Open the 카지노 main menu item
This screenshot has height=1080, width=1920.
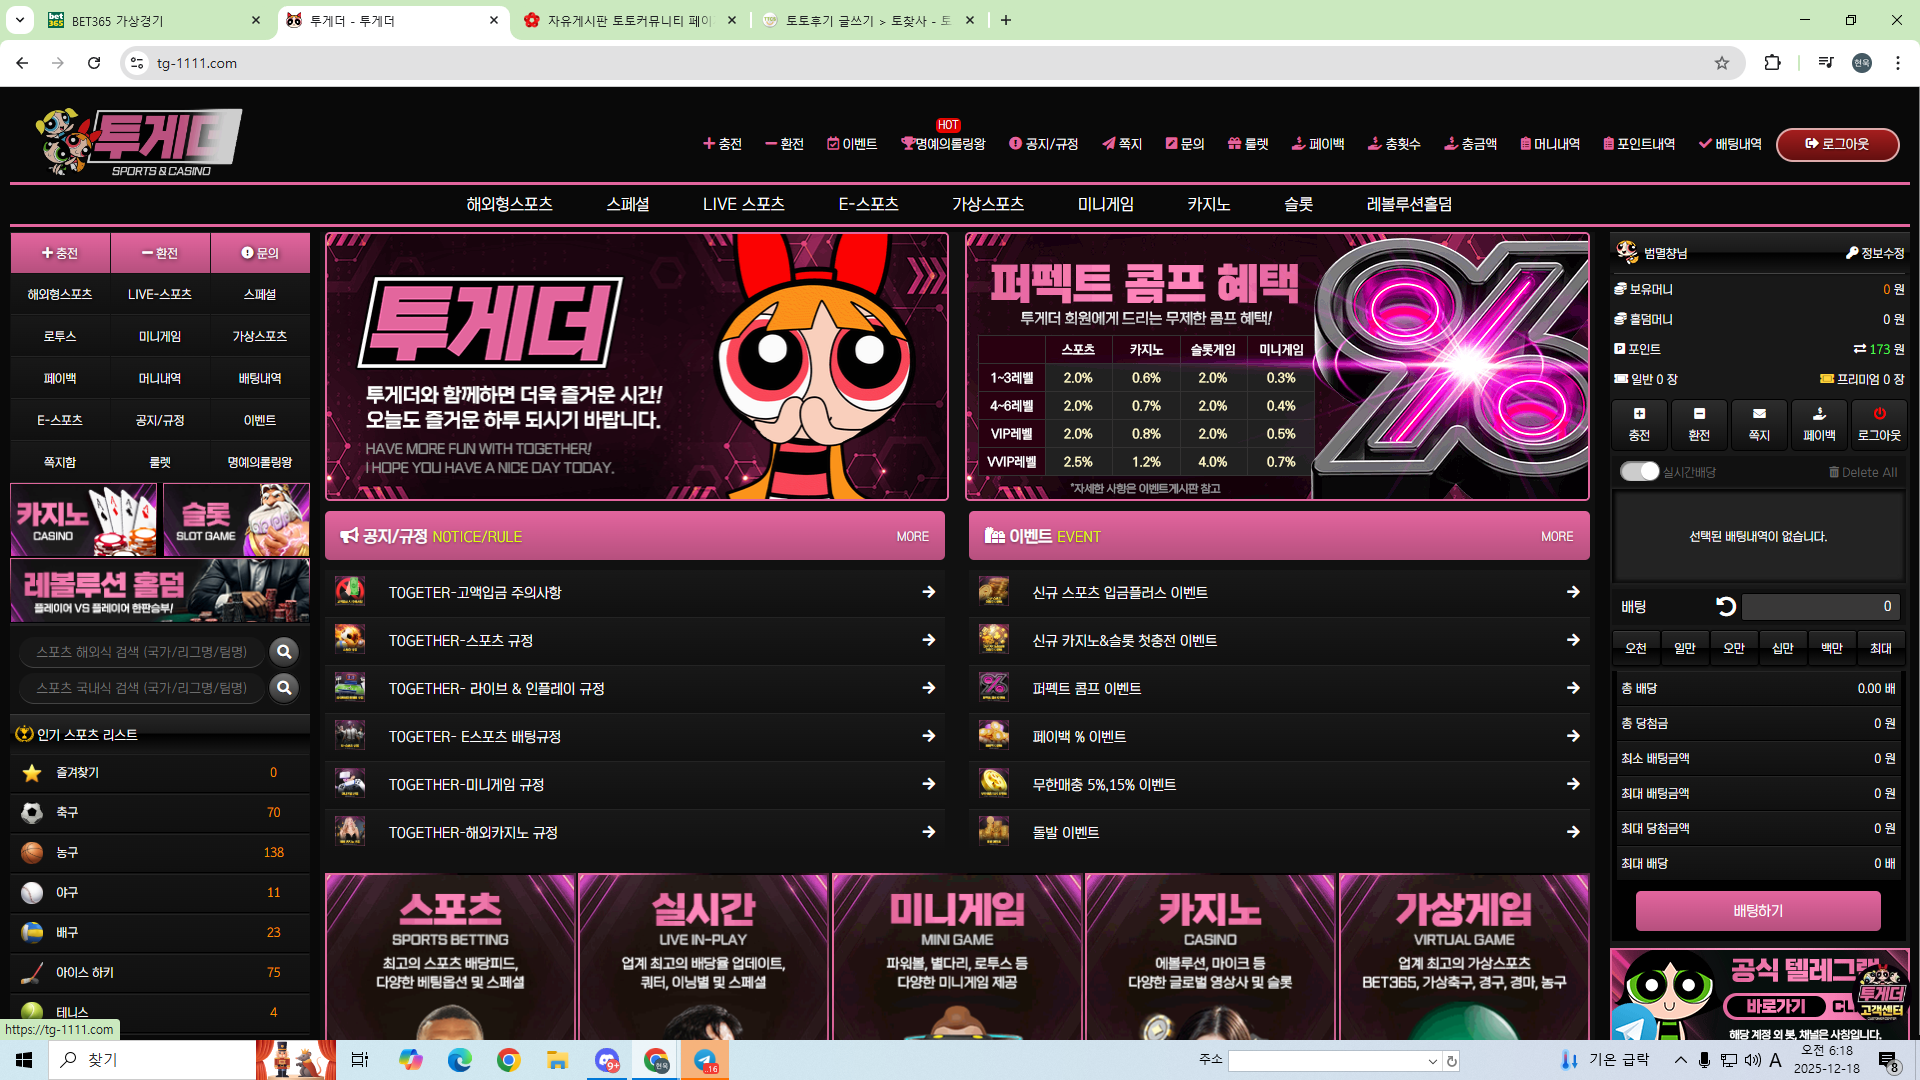click(1208, 204)
